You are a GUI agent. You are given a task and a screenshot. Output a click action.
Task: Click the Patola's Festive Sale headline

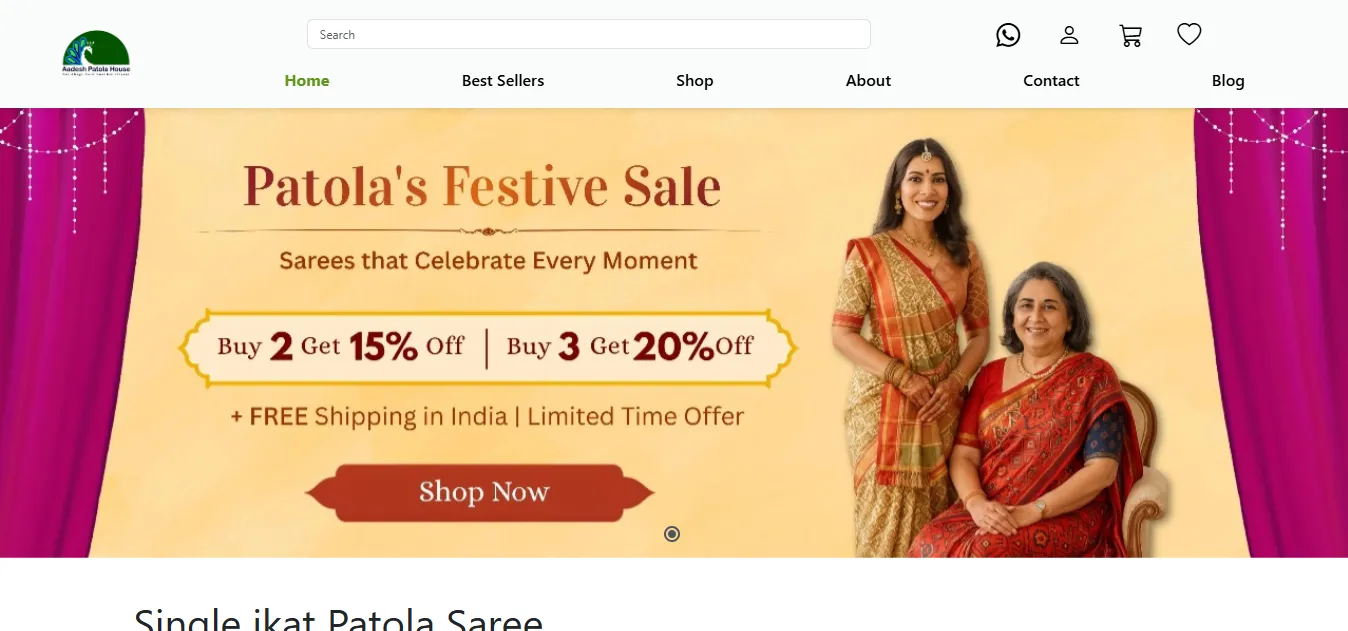pyautogui.click(x=482, y=186)
